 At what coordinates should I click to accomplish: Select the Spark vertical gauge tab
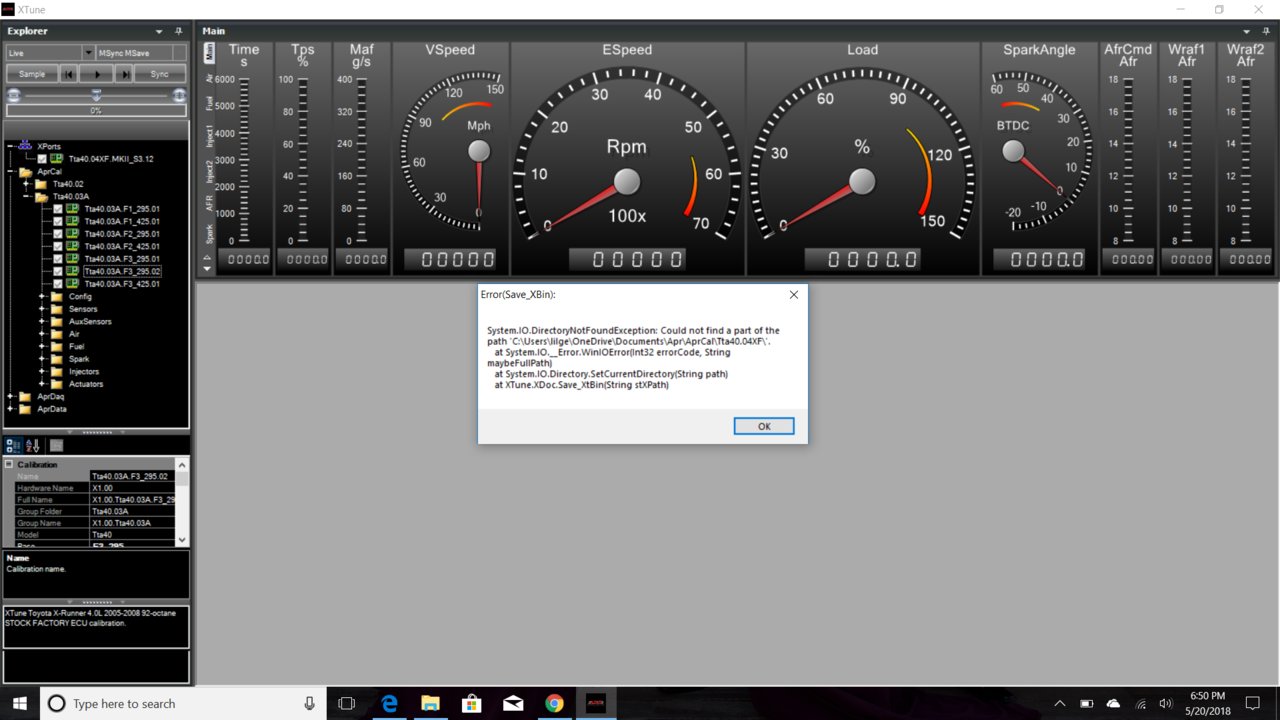pos(210,234)
